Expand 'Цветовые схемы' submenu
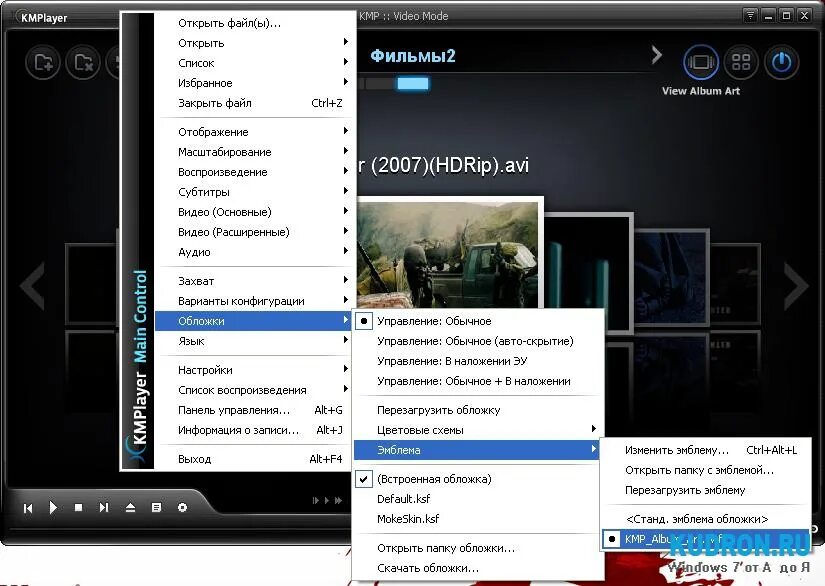 pyautogui.click(x=478, y=430)
